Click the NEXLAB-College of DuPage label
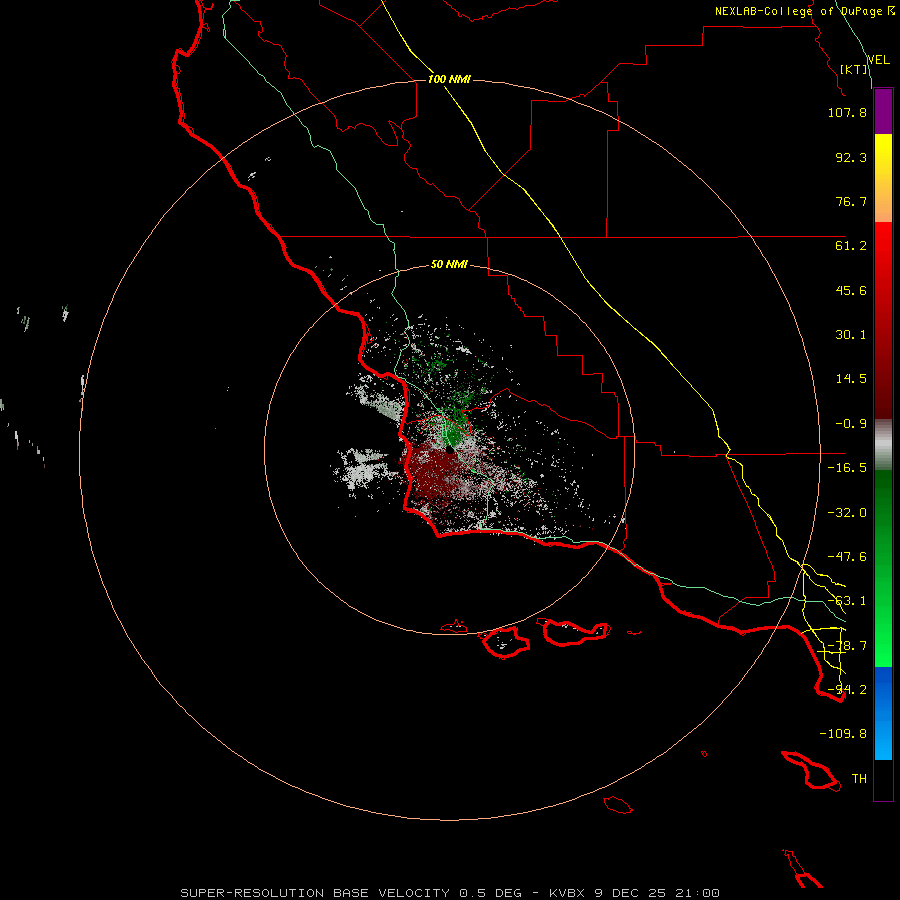Viewport: 900px width, 900px height. point(804,11)
